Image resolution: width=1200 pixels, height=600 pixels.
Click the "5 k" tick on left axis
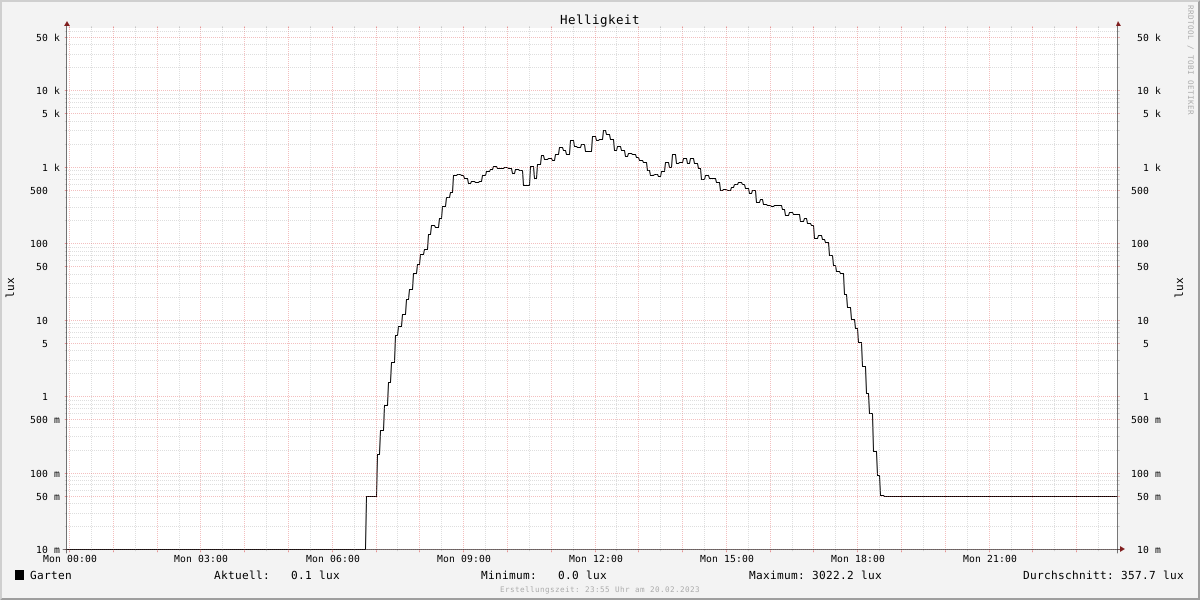pos(51,114)
